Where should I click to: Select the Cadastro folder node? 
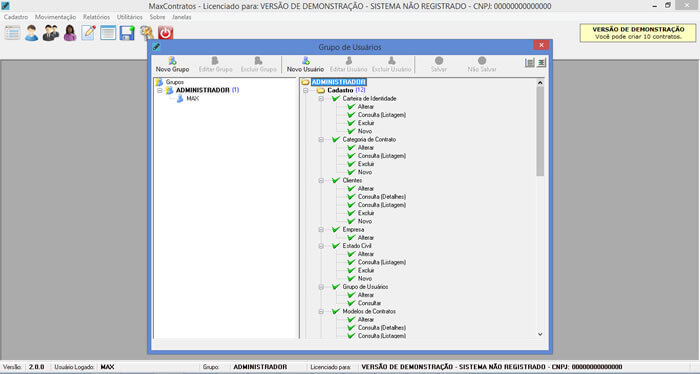(340, 90)
